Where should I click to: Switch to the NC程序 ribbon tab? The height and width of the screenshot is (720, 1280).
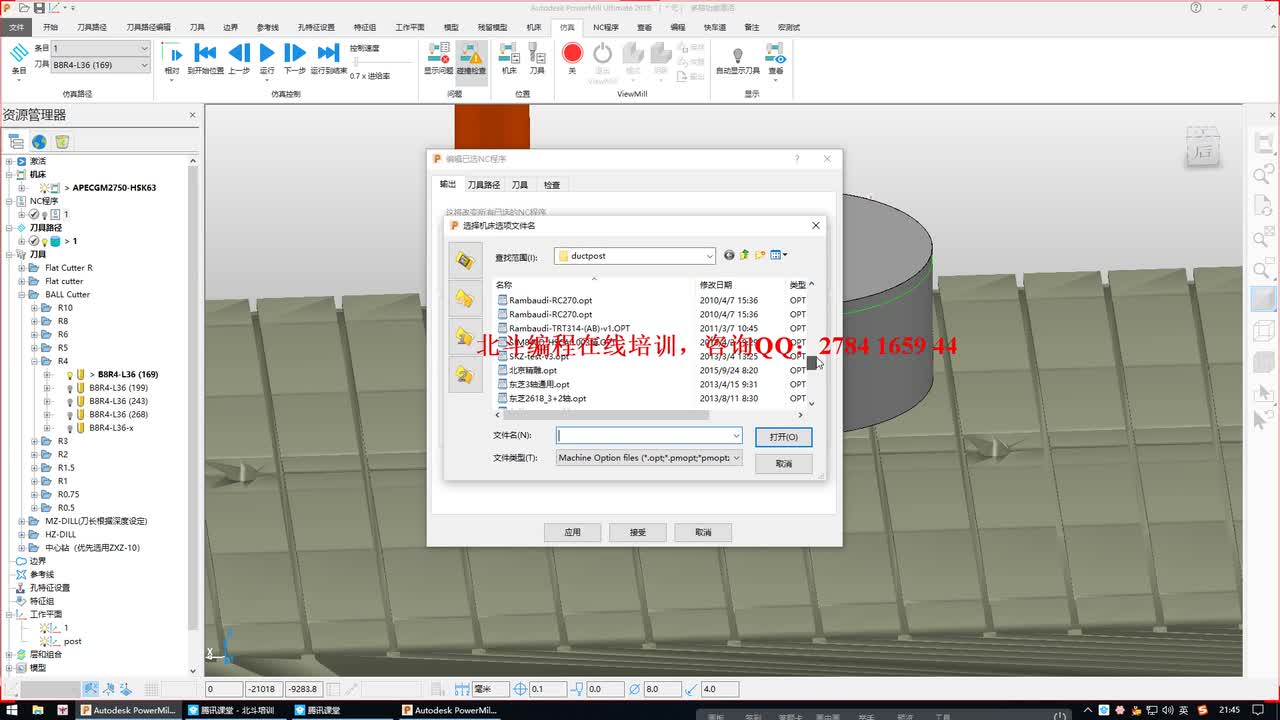click(605, 27)
